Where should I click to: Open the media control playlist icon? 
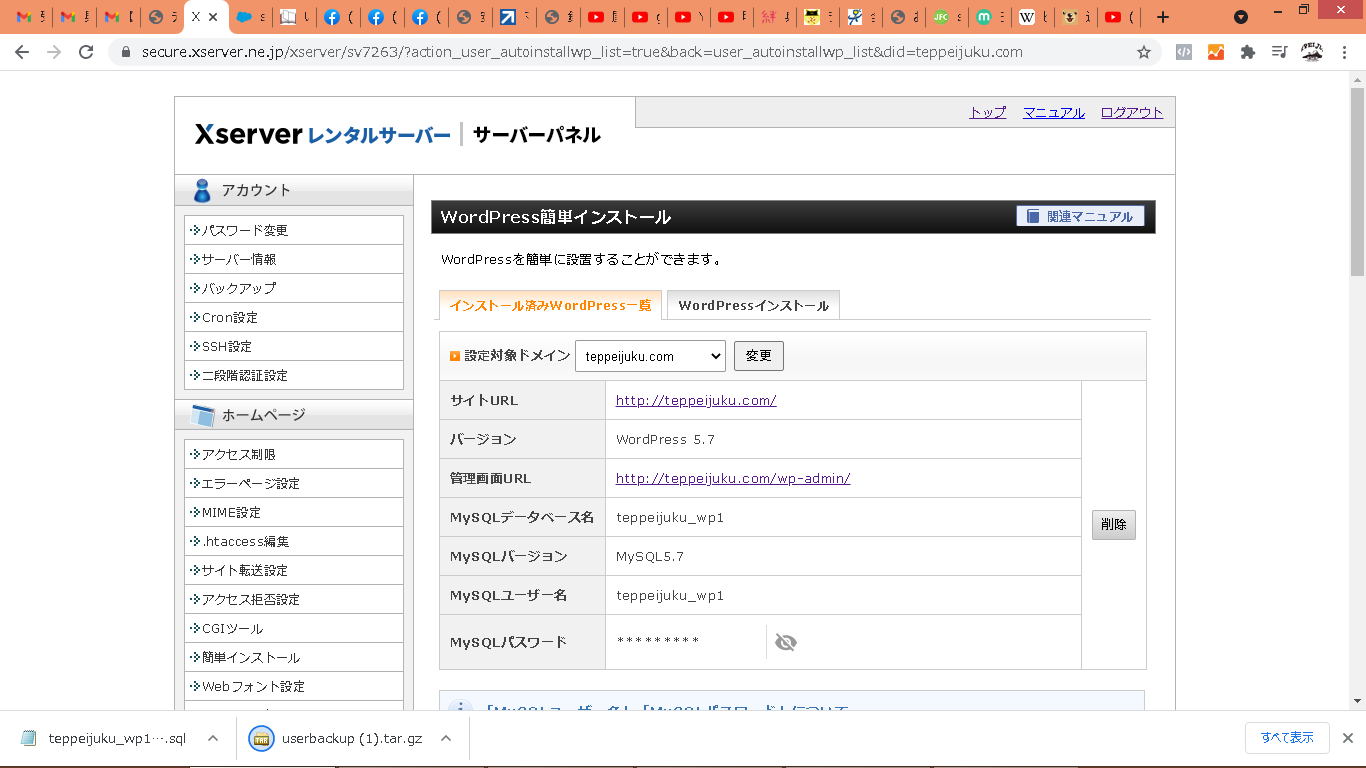(1280, 52)
